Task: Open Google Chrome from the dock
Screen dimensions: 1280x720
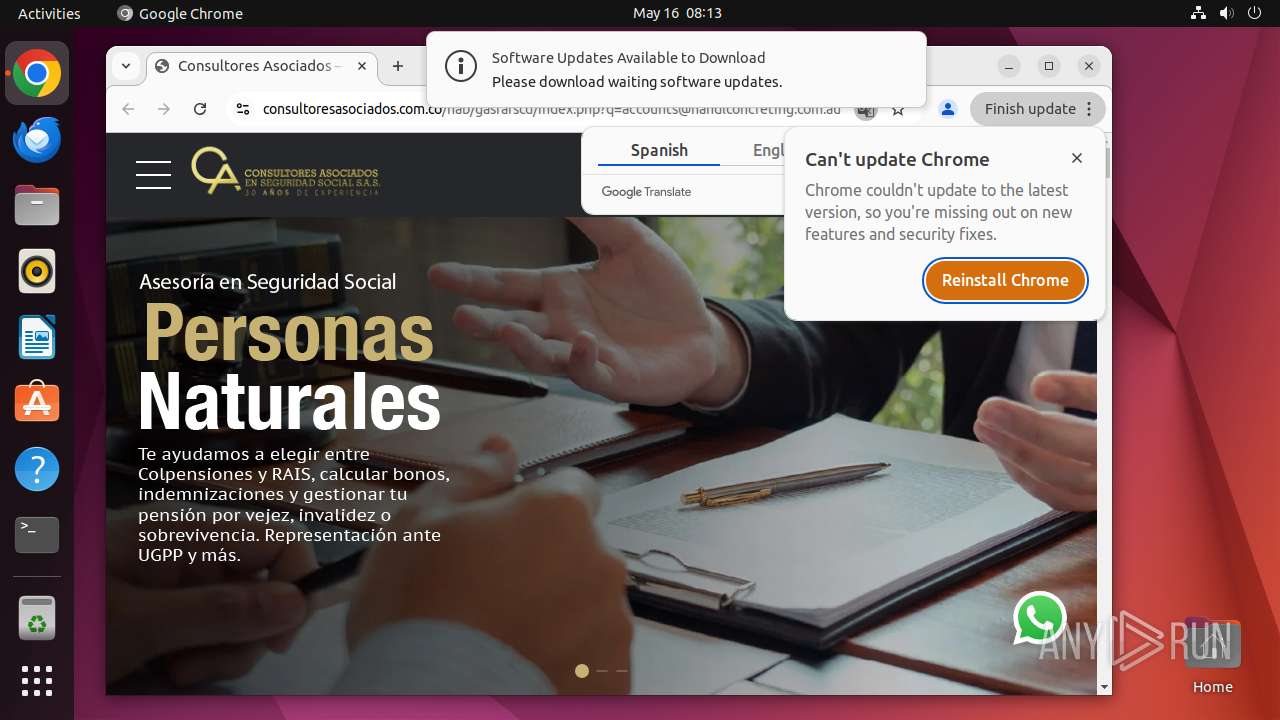Action: (x=37, y=74)
